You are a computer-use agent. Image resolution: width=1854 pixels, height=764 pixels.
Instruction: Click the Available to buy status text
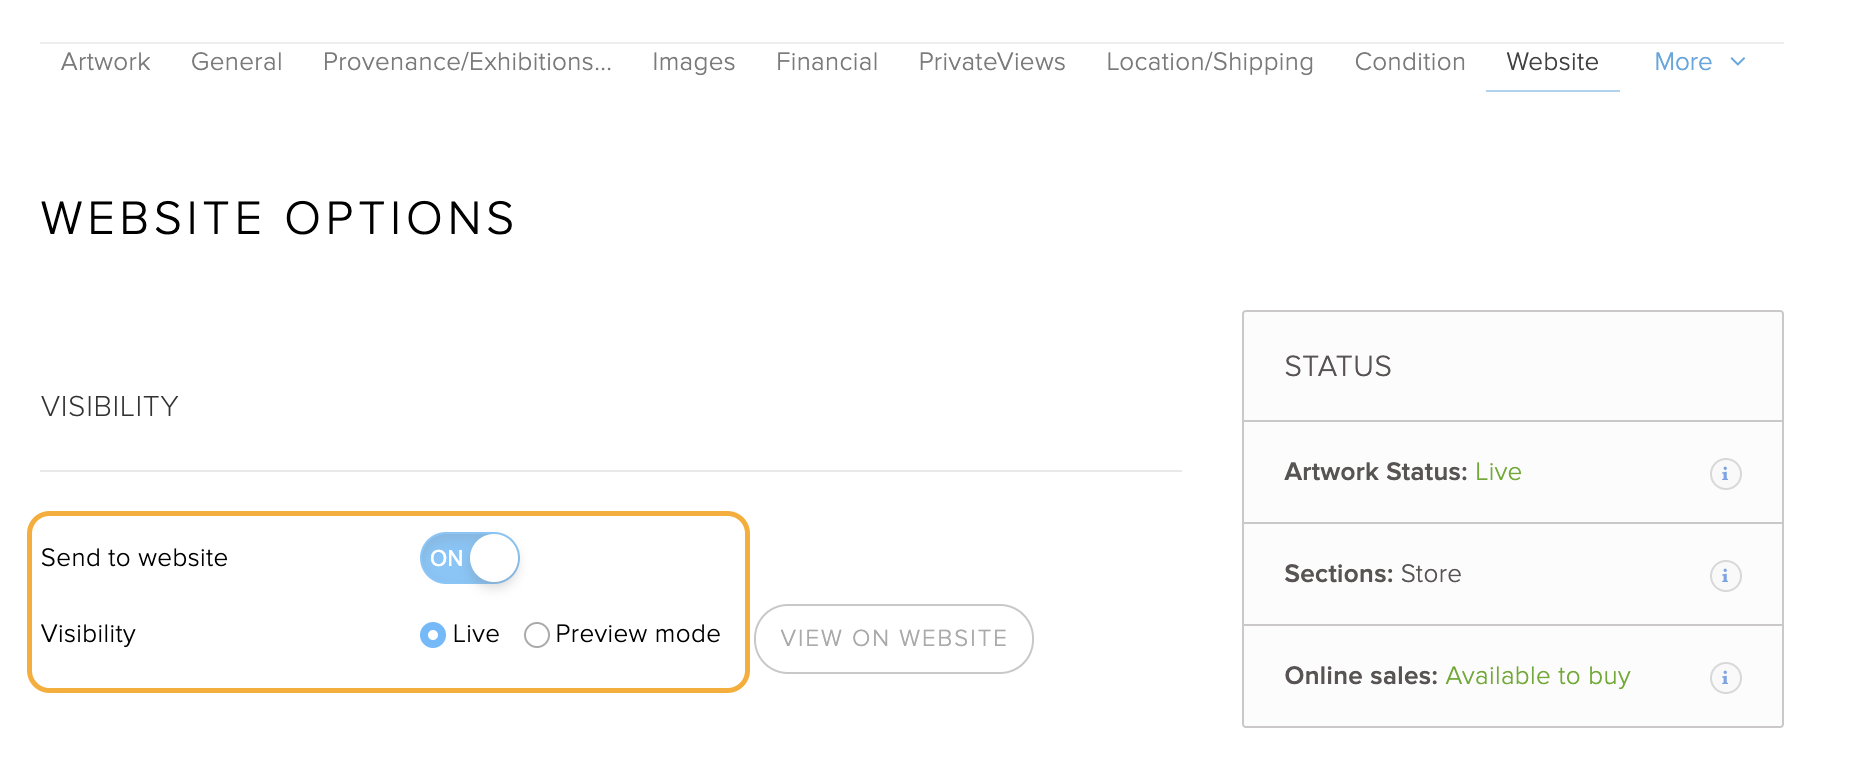[x=1538, y=676]
